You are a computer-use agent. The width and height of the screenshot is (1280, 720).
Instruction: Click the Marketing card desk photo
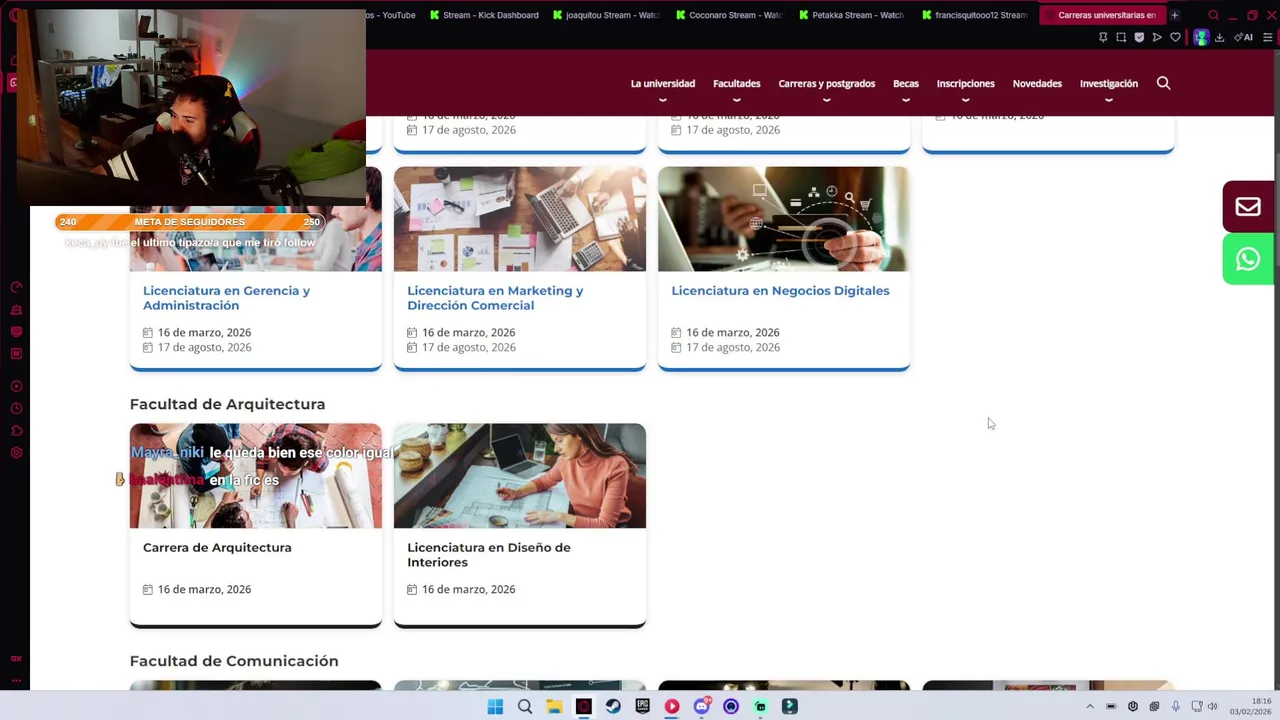pyautogui.click(x=520, y=219)
